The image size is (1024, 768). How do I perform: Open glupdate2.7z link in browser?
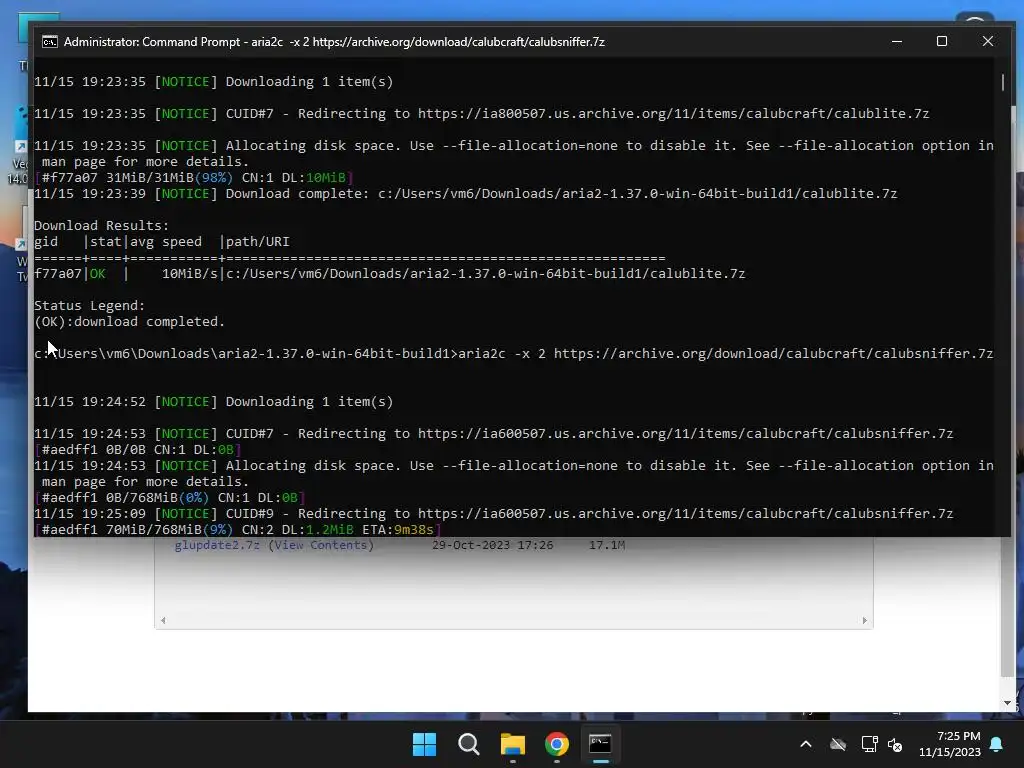click(x=217, y=545)
